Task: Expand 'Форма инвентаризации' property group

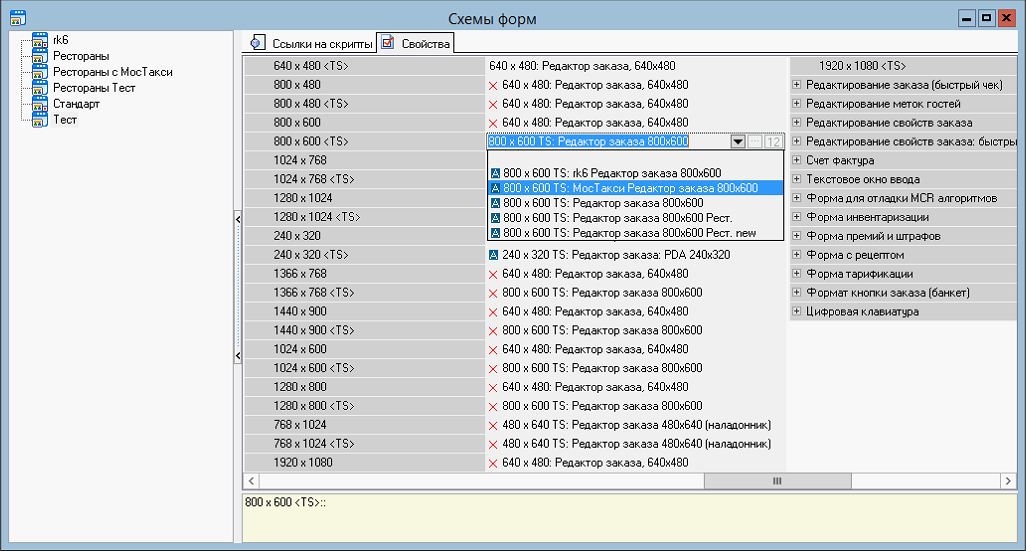Action: coord(797,218)
